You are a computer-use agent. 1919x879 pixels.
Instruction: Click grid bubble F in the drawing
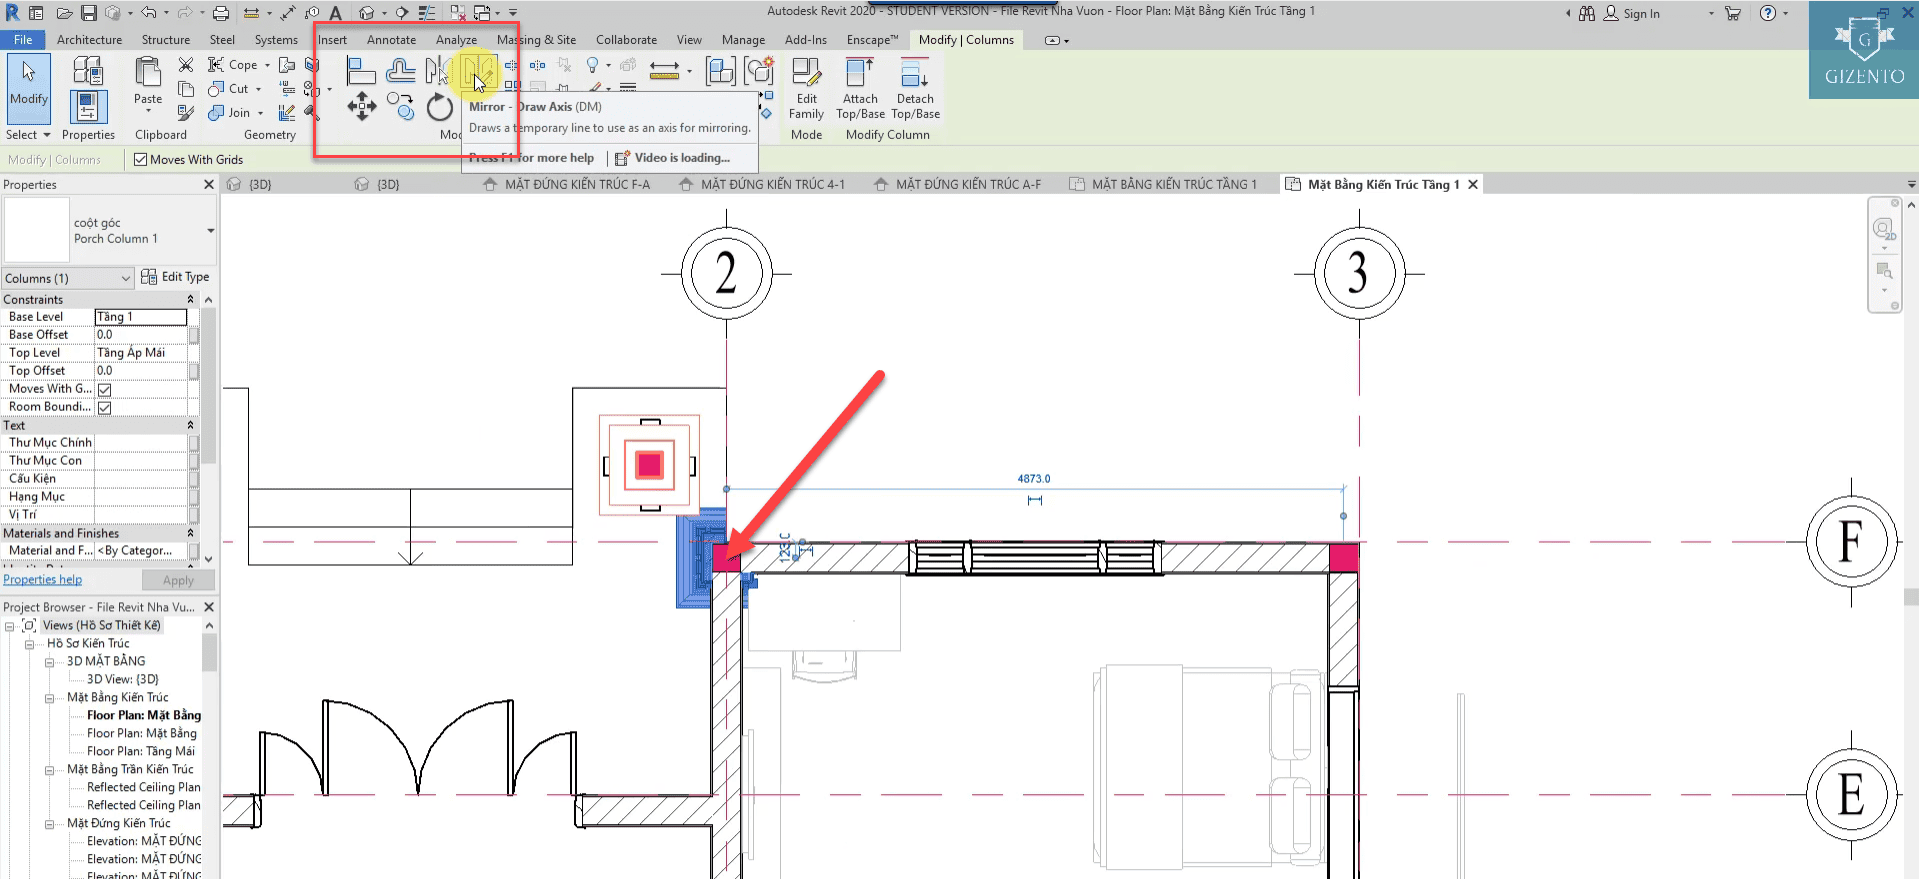[1851, 542]
